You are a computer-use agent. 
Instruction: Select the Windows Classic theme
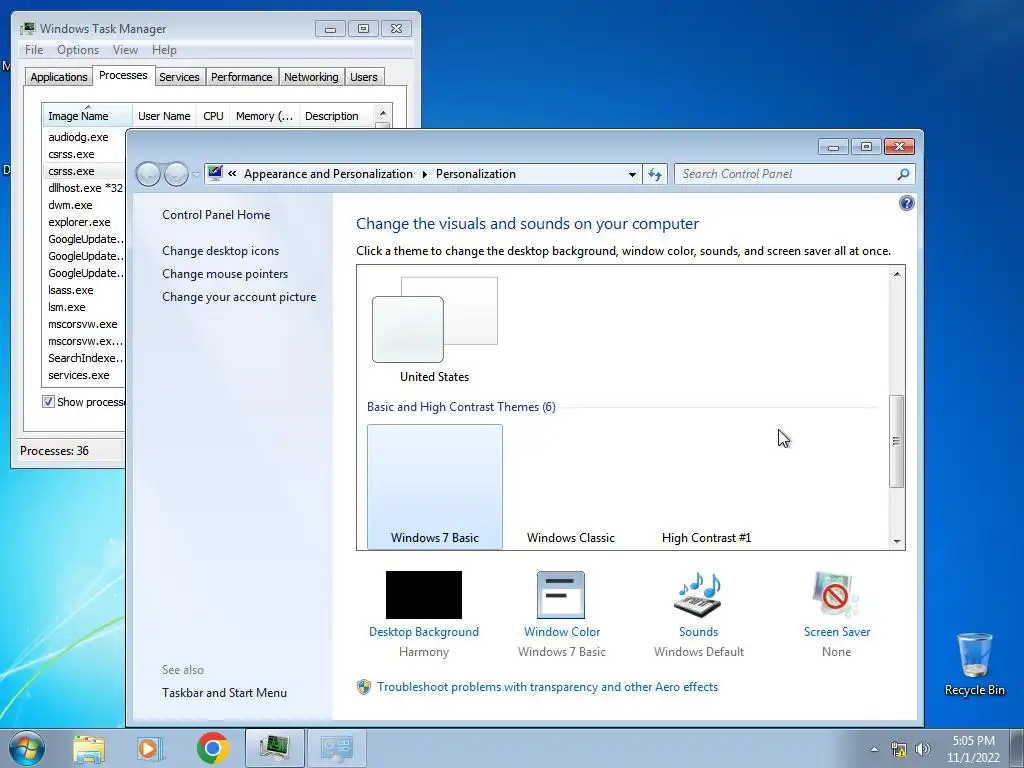click(571, 487)
